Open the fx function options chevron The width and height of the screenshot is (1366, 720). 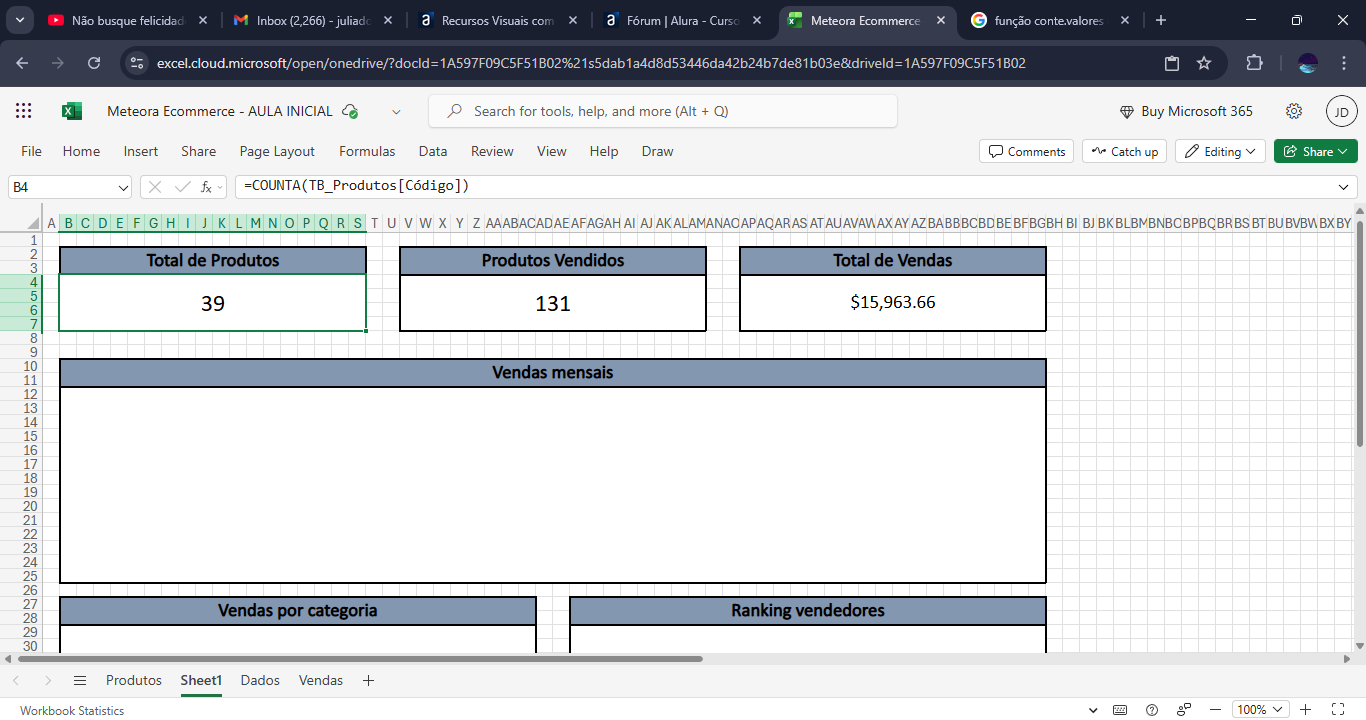[x=220, y=187]
